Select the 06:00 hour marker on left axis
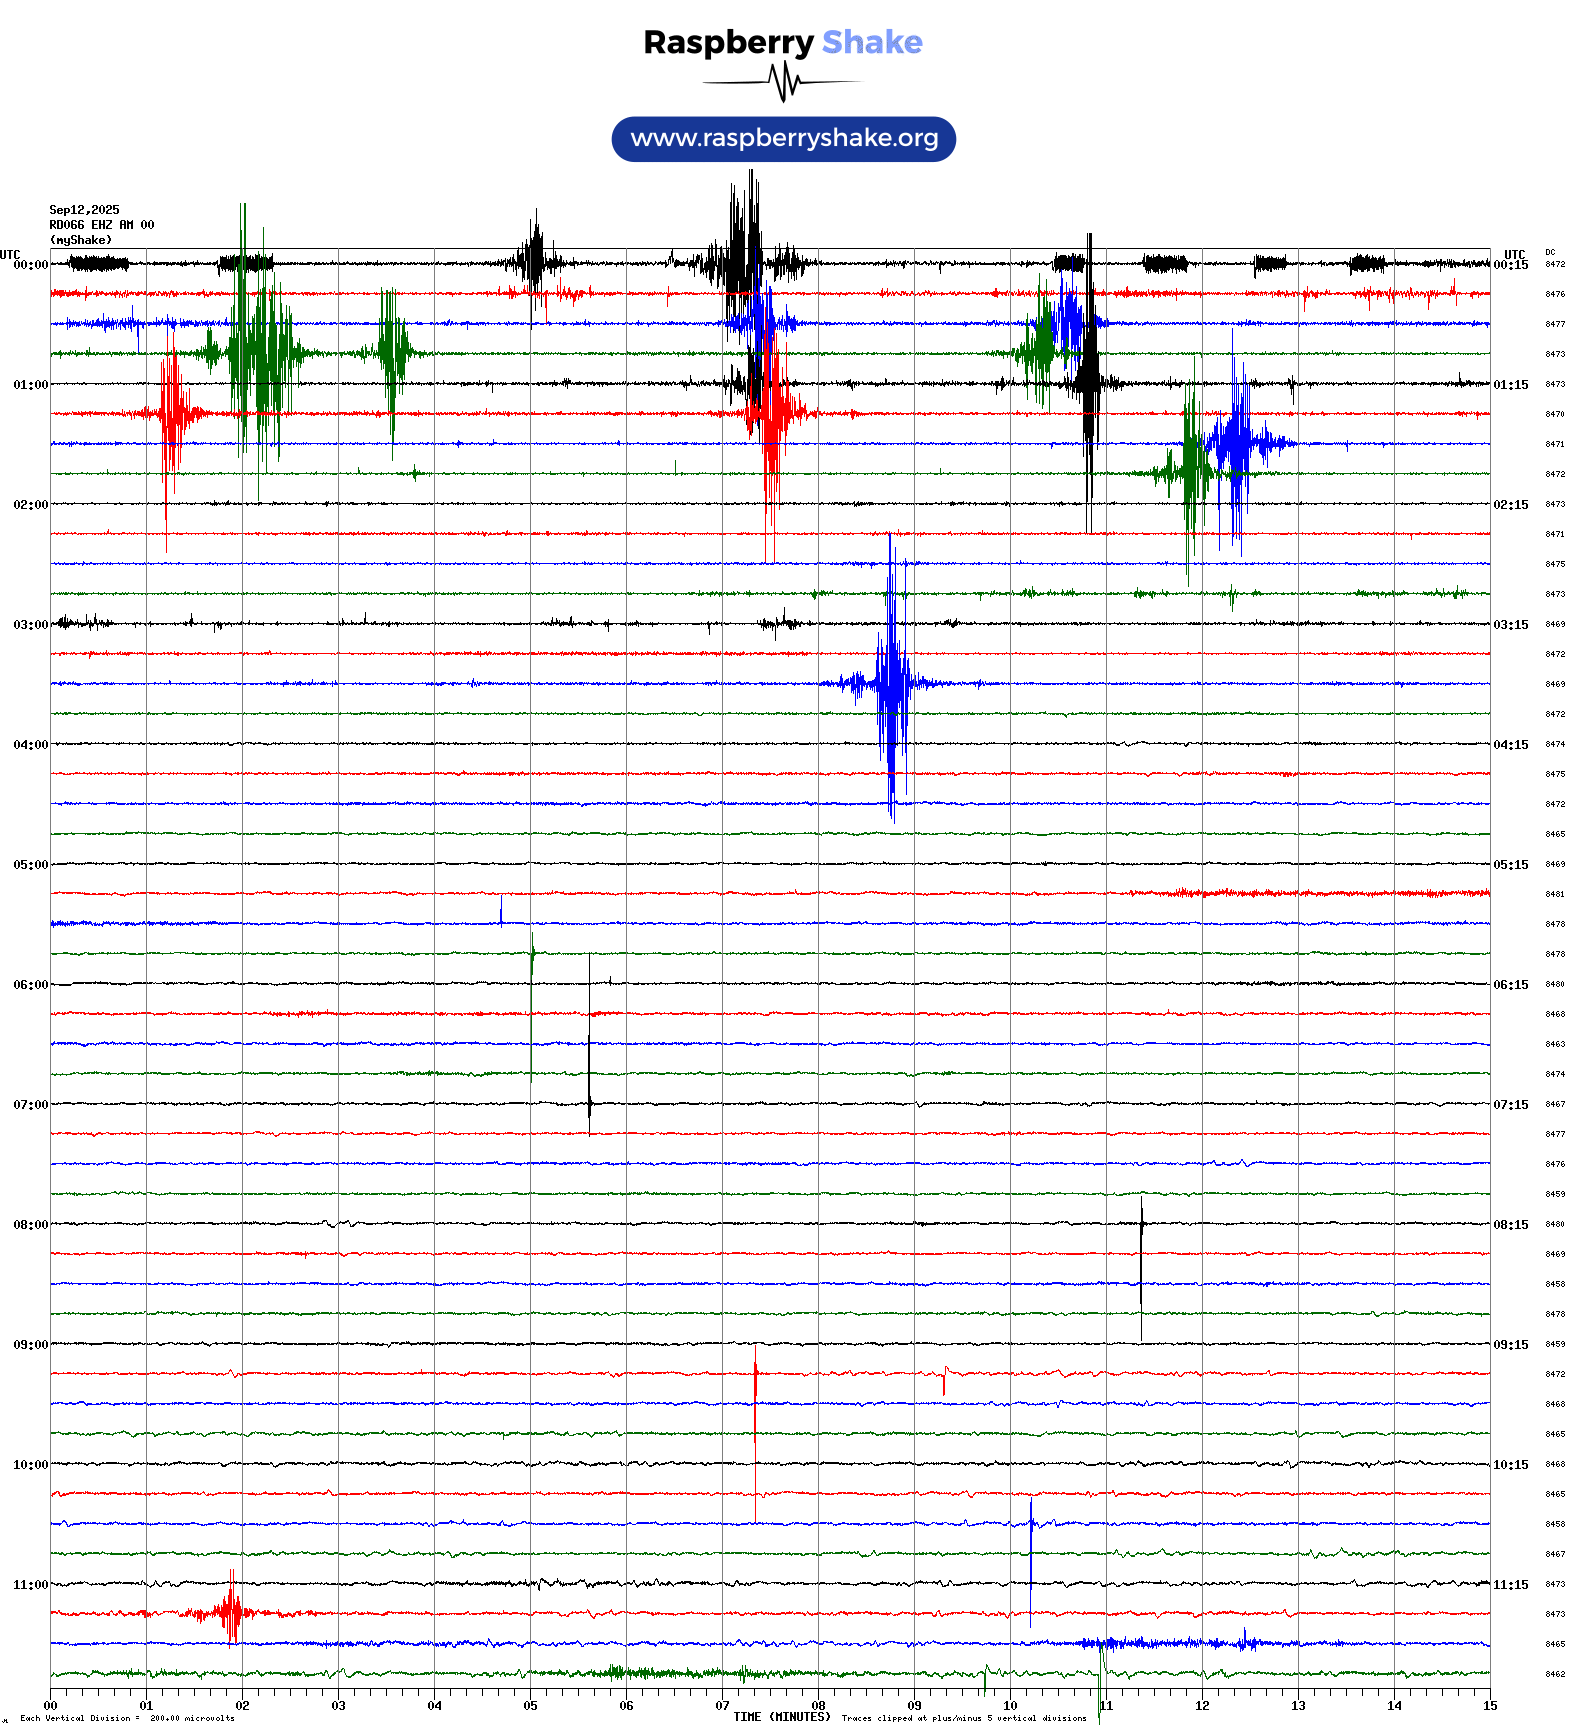1570x1732 pixels. tap(30, 985)
